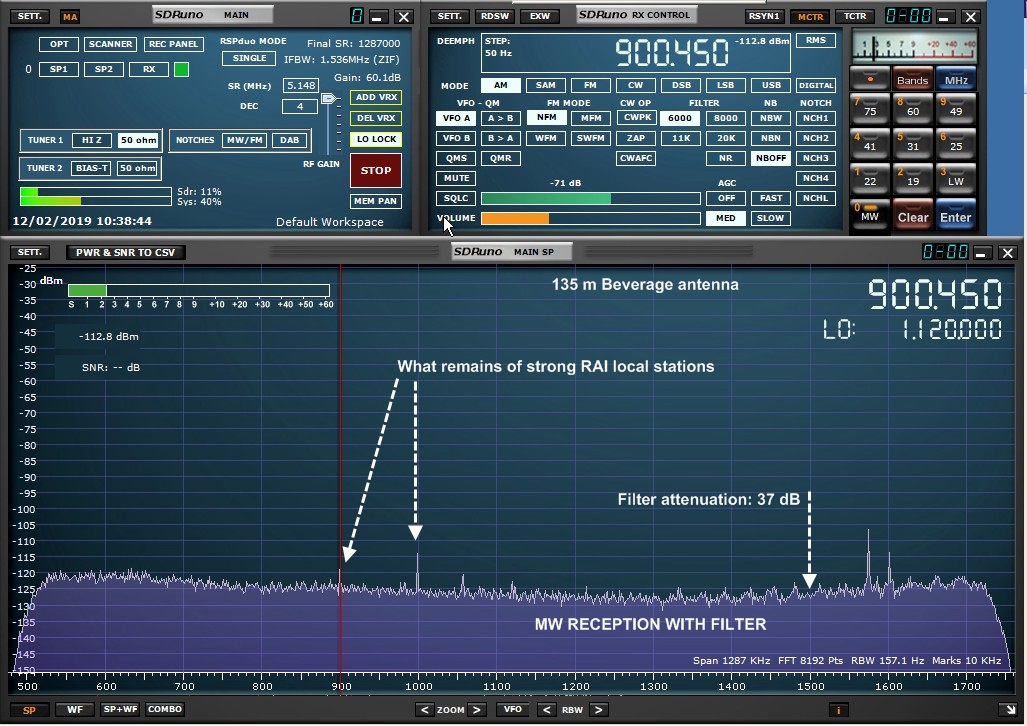Select AM demodulation mode

click(x=500, y=85)
